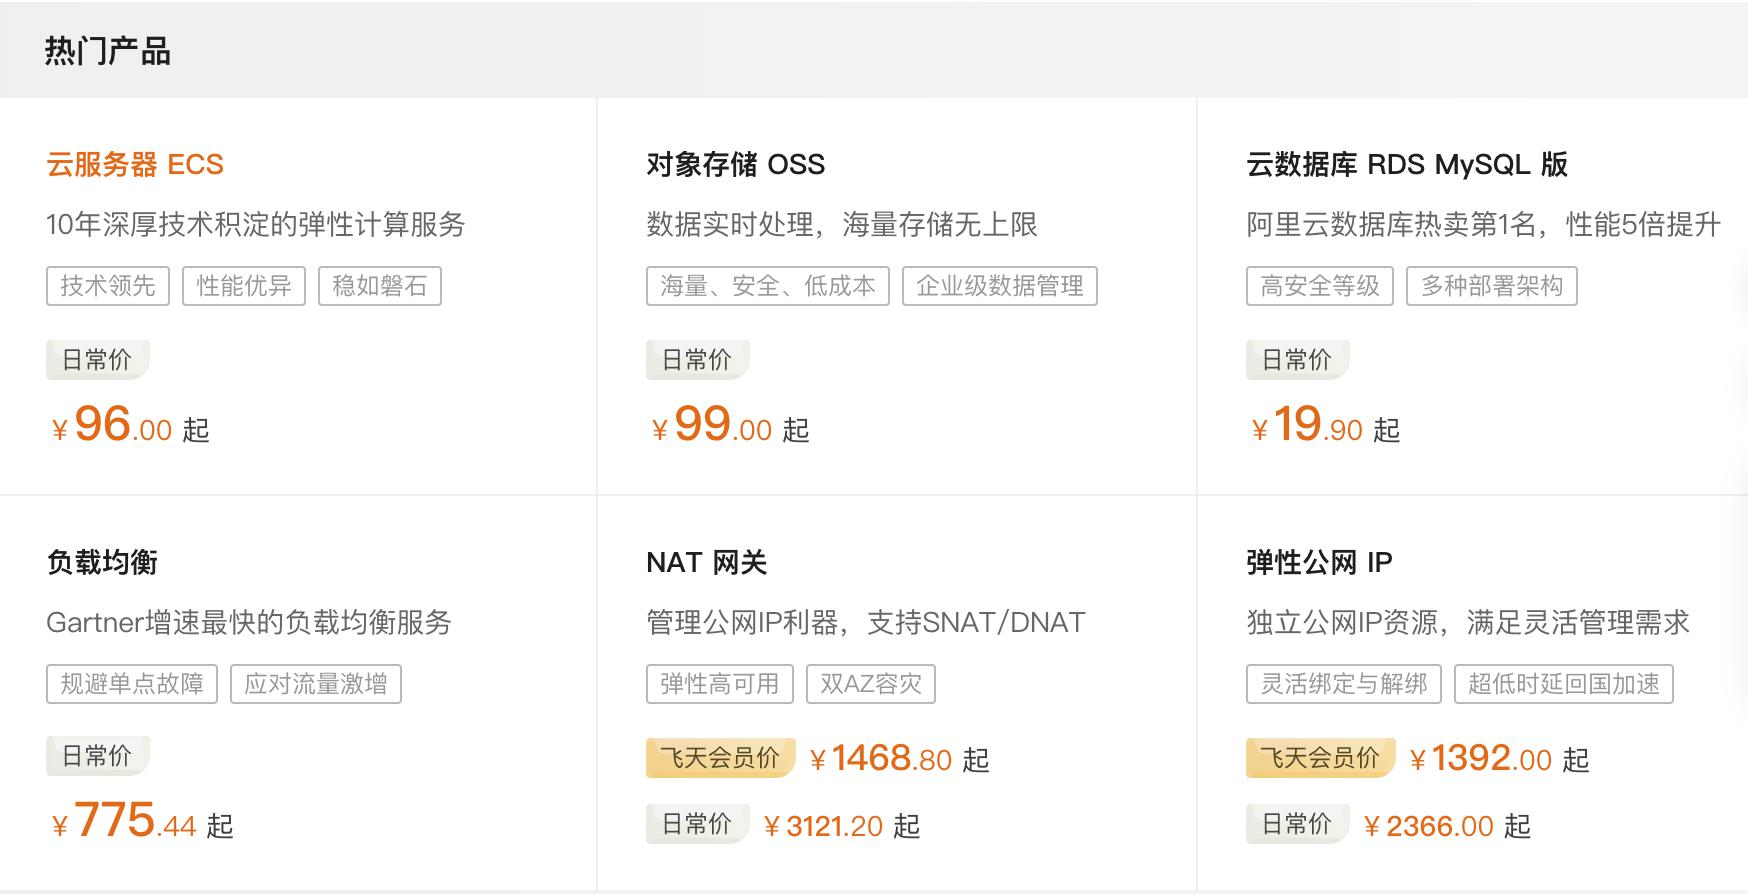Click the 超低时延回国加速 tag
This screenshot has width=1748, height=894.
pos(1564,684)
